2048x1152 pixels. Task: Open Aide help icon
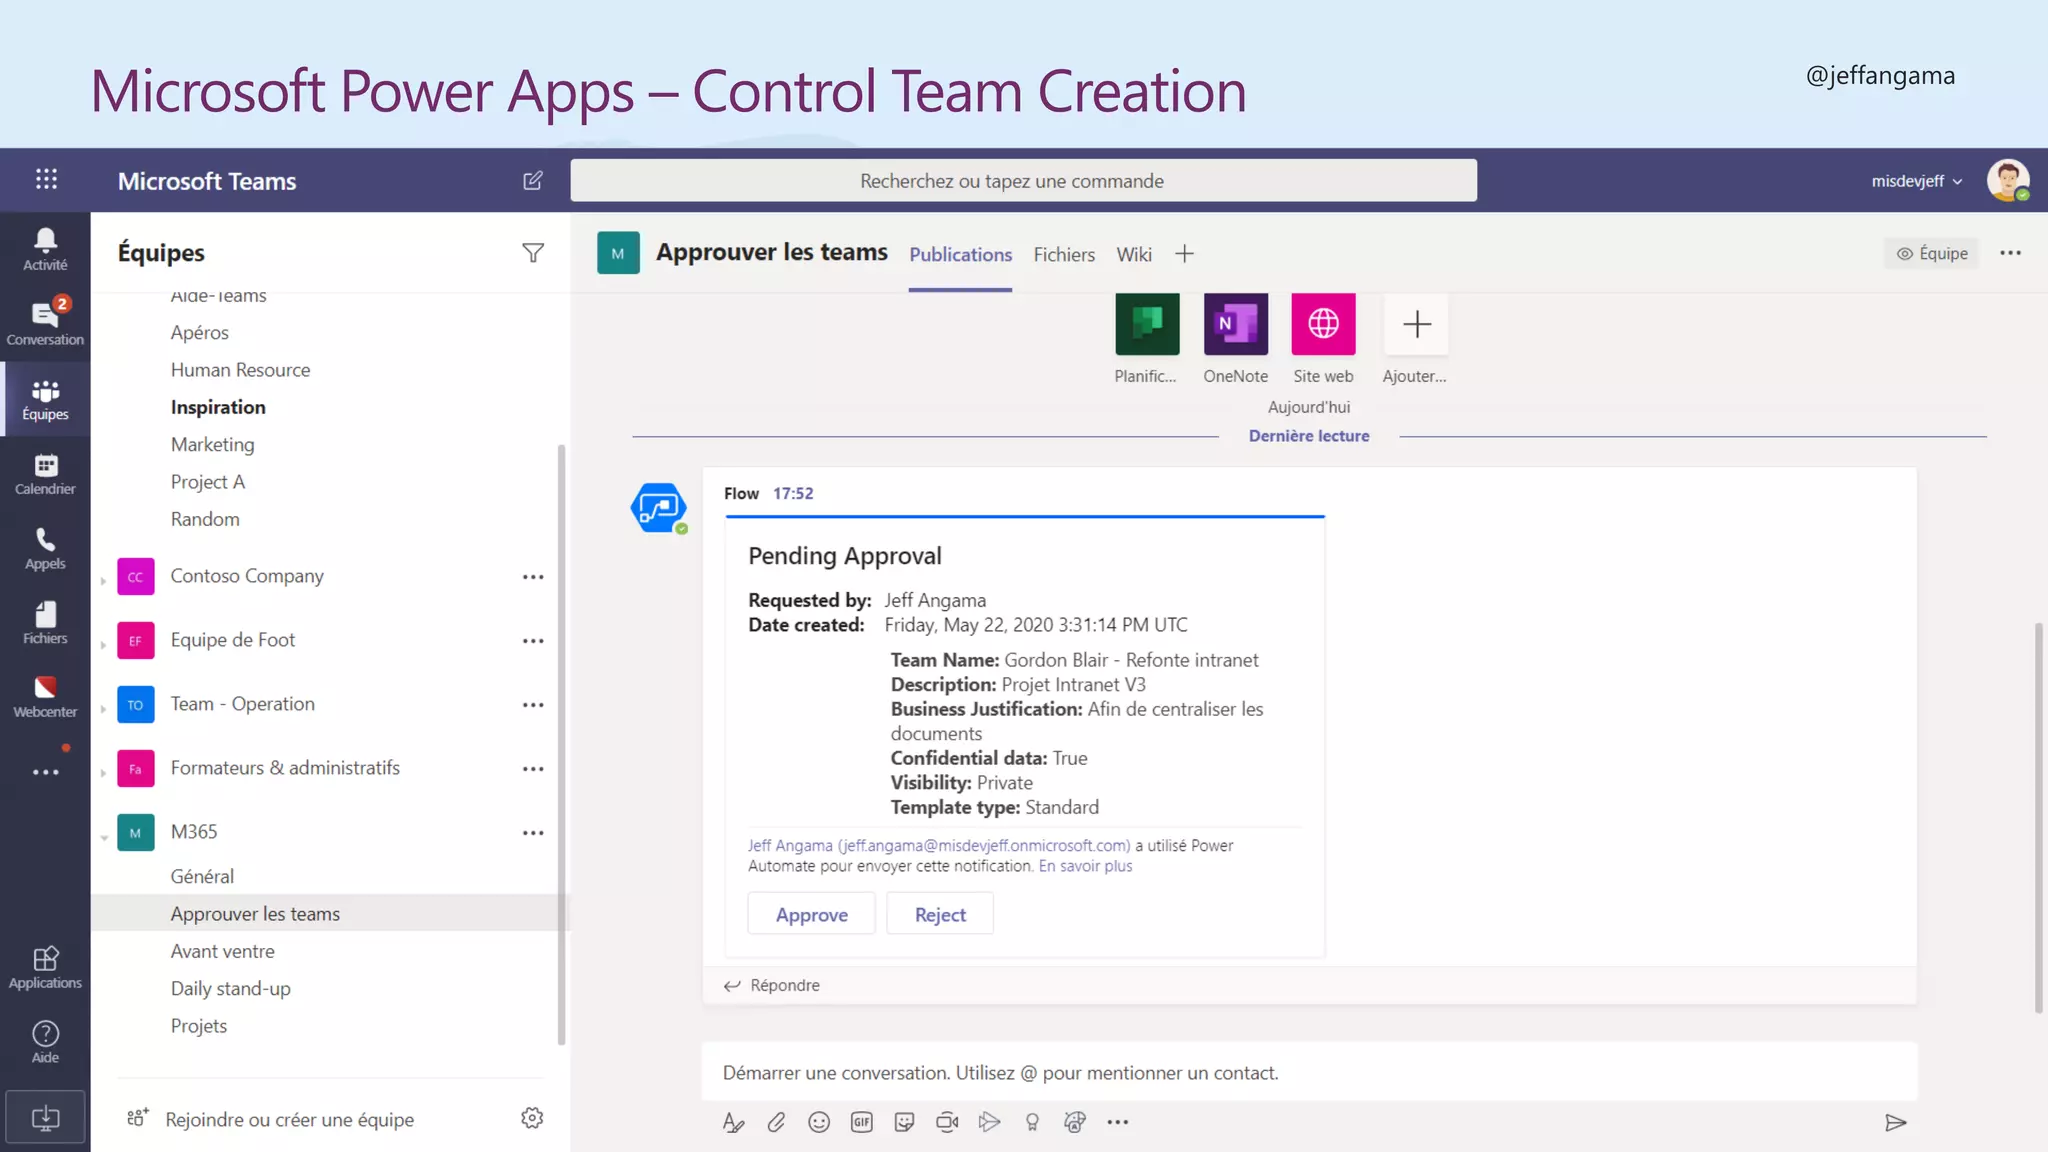point(45,1042)
